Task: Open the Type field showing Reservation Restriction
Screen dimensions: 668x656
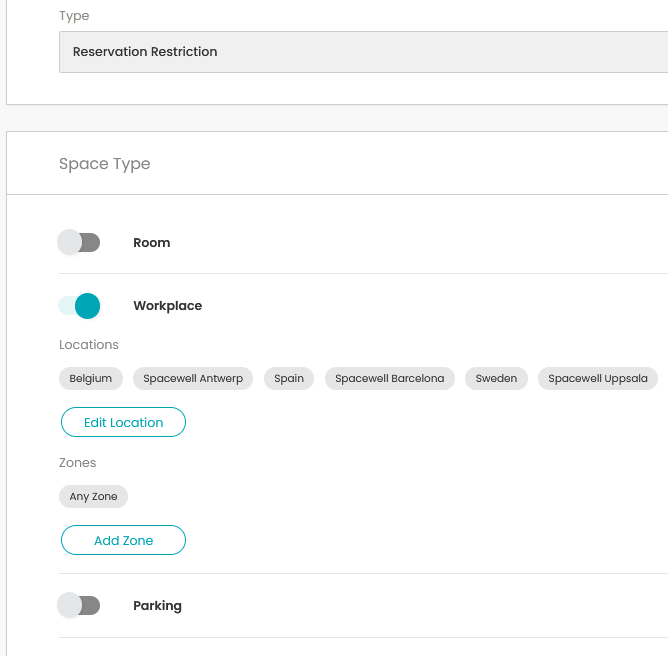Action: click(363, 52)
